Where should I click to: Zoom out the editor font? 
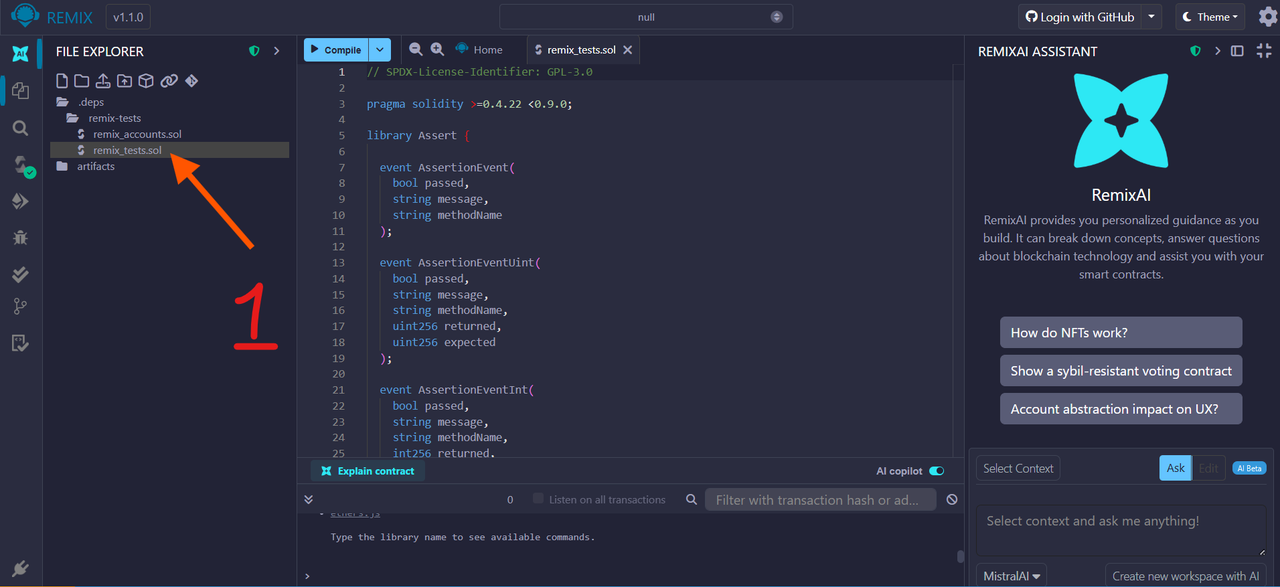click(416, 49)
